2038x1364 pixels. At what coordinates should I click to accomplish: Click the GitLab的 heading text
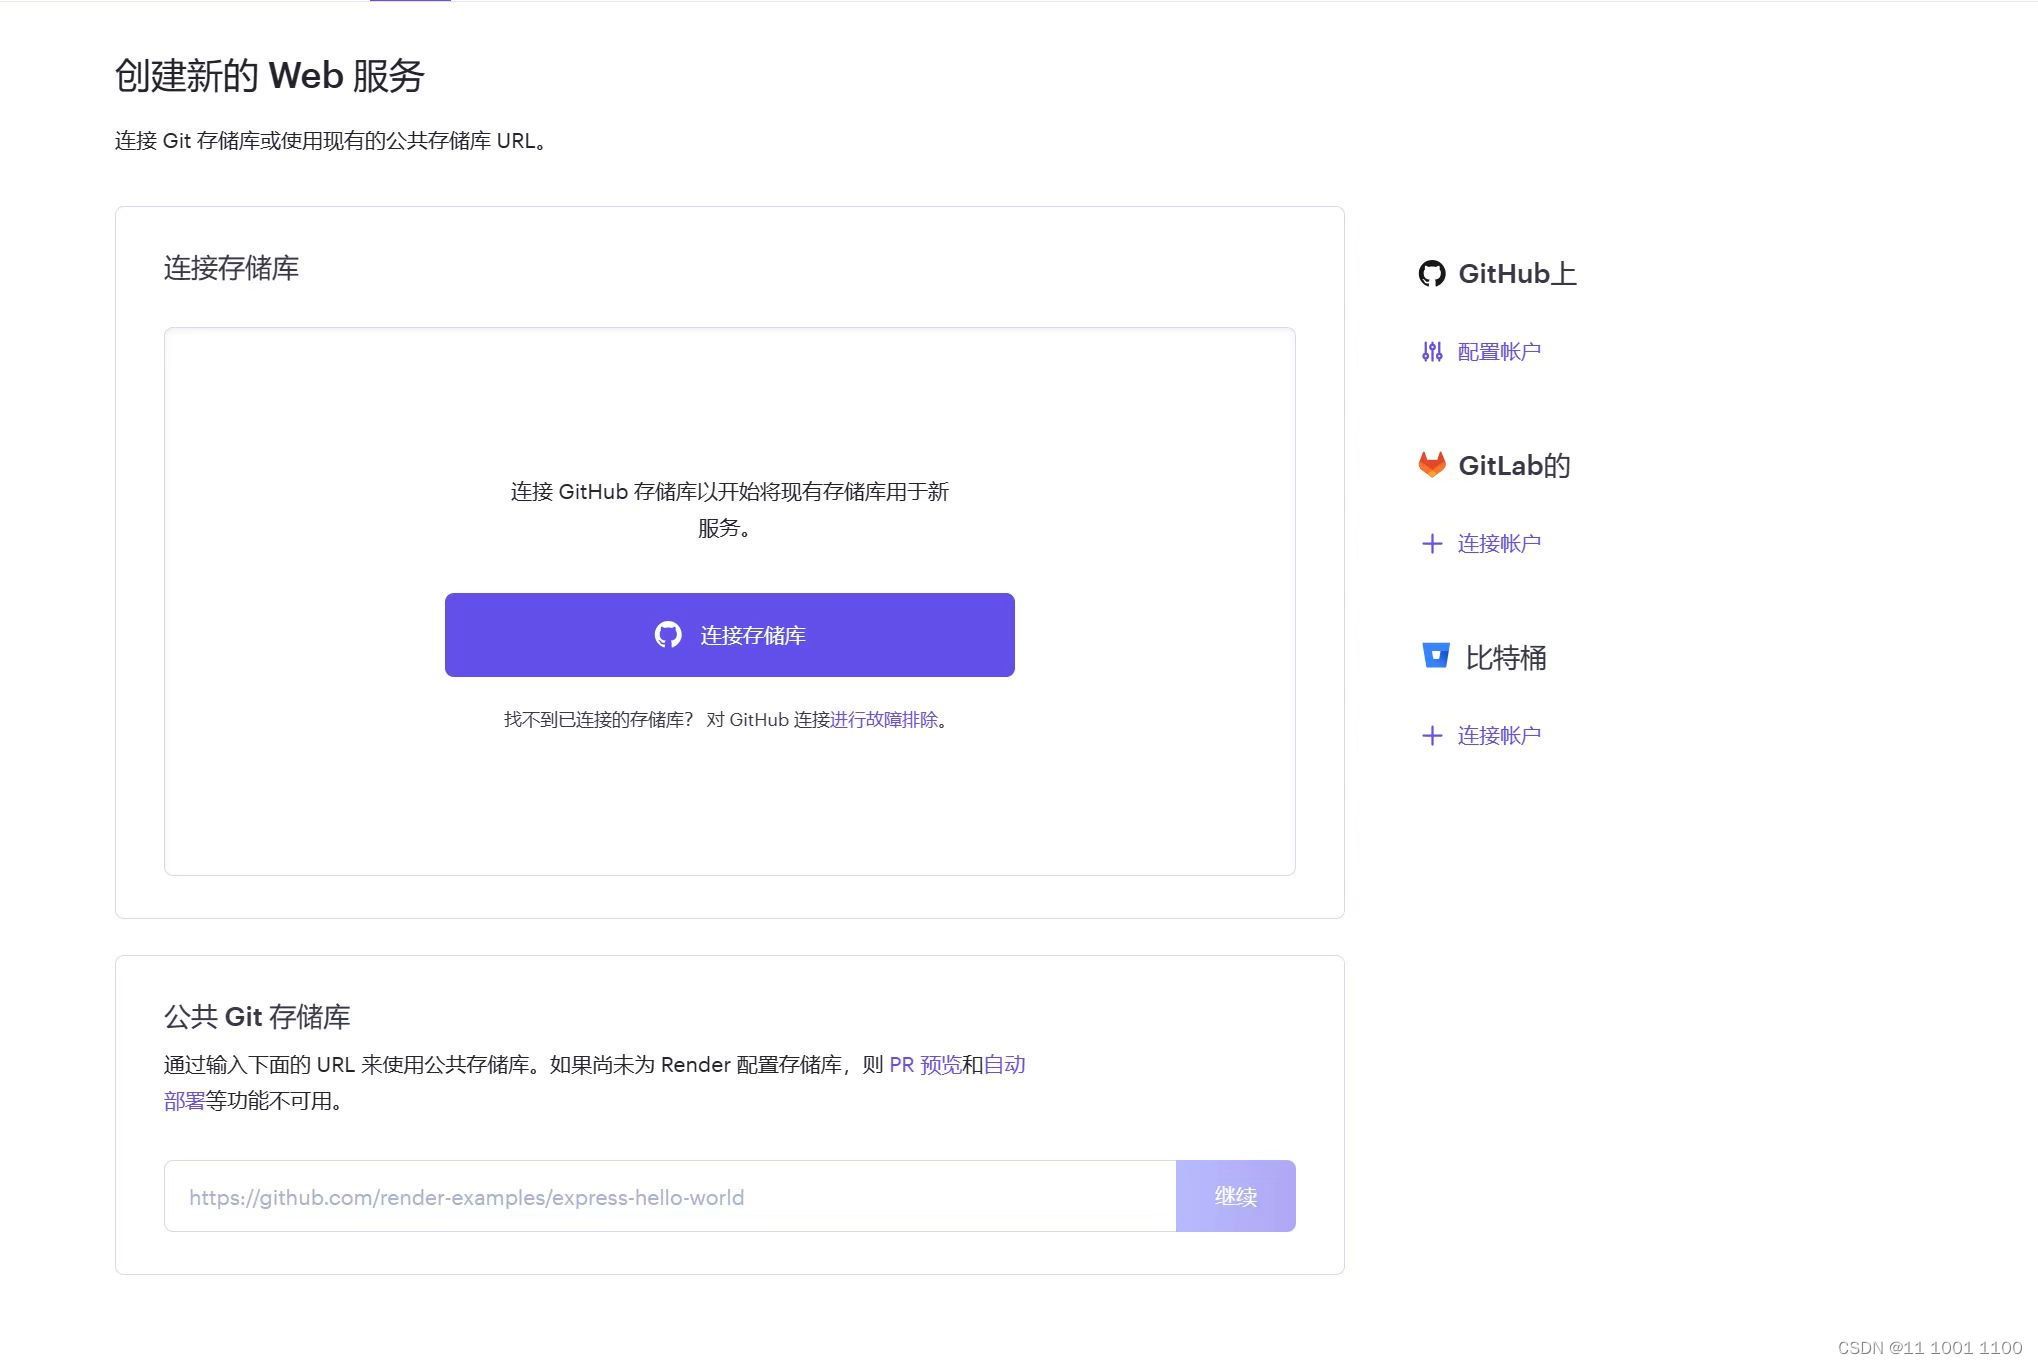click(x=1513, y=465)
